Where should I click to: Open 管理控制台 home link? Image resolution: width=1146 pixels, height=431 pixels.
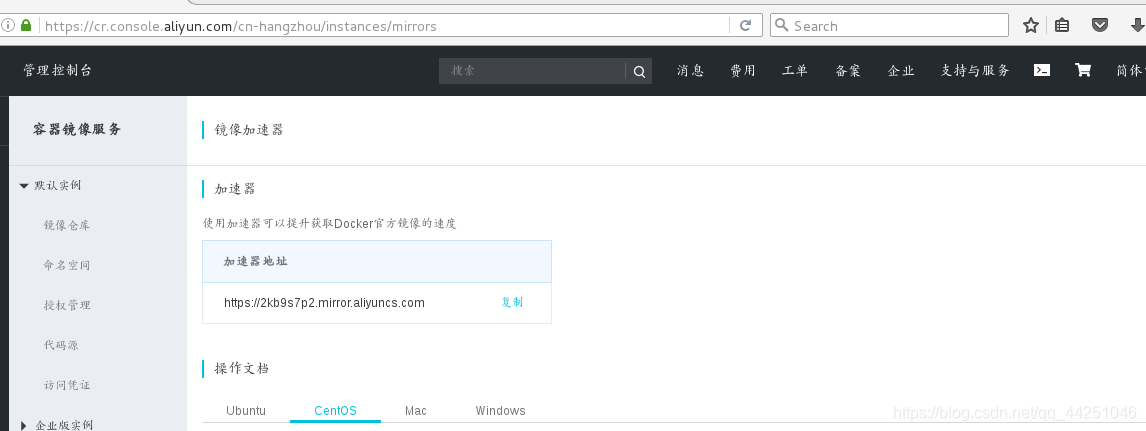pyautogui.click(x=58, y=70)
